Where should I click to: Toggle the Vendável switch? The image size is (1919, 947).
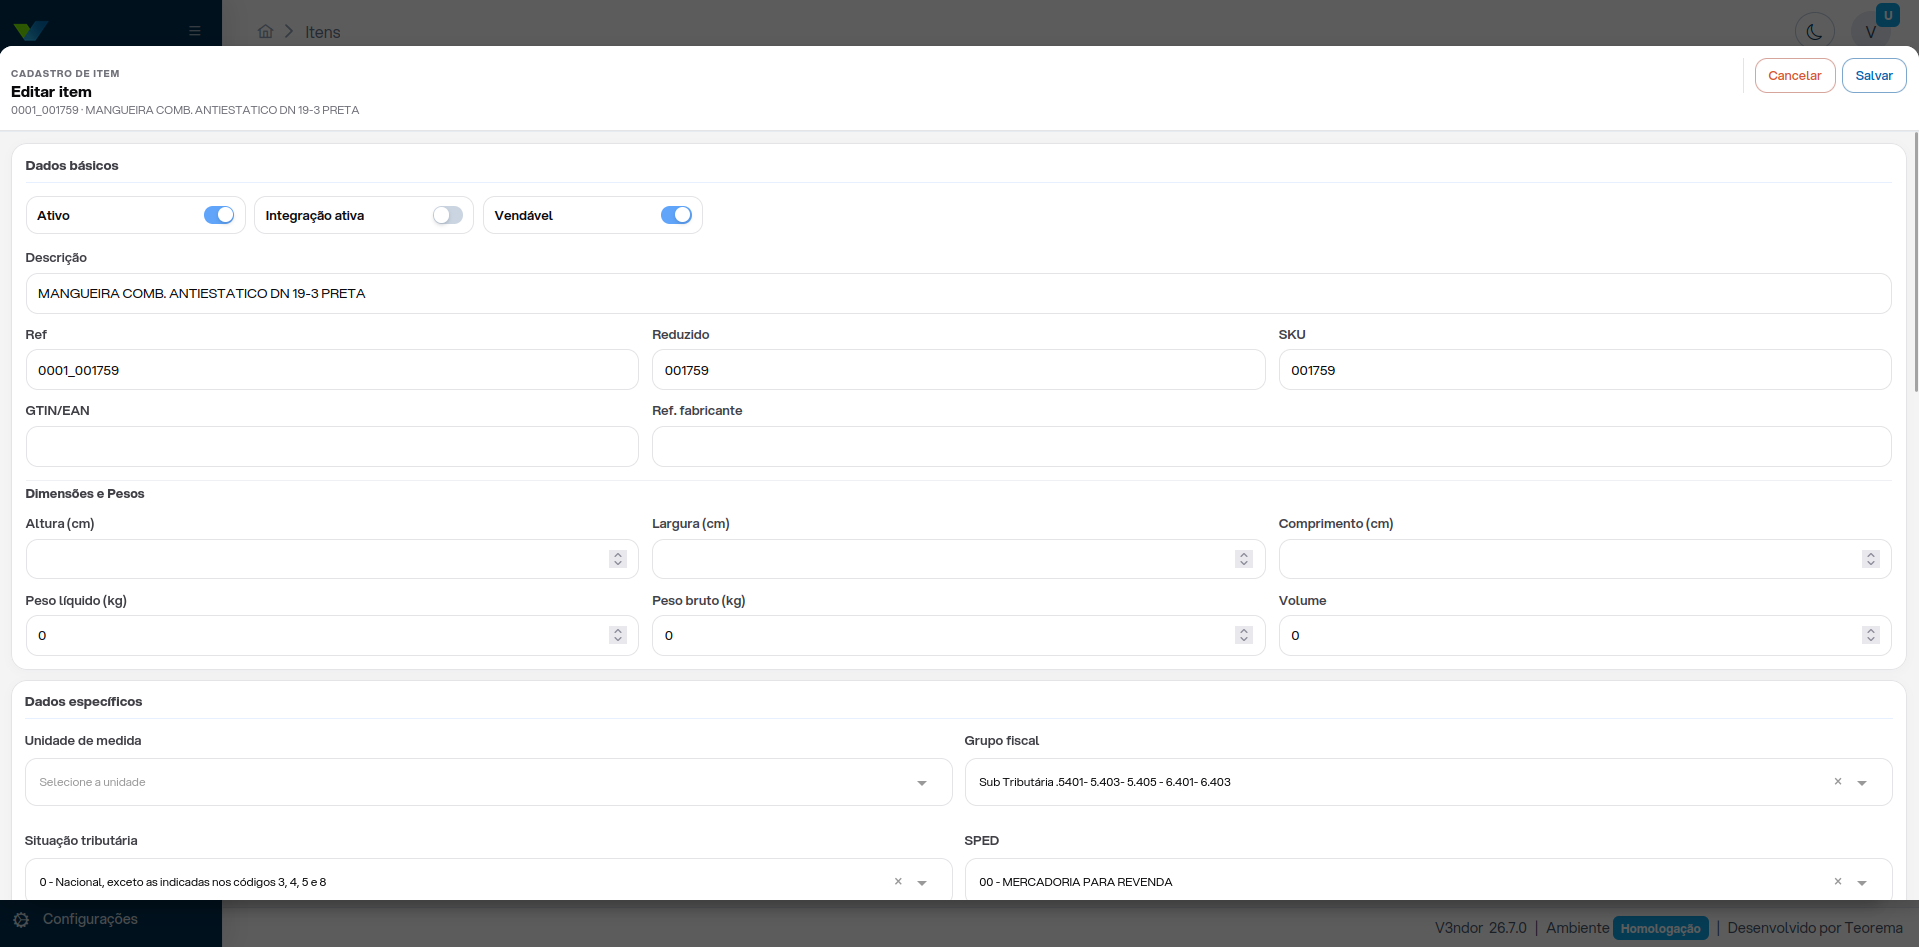(676, 215)
